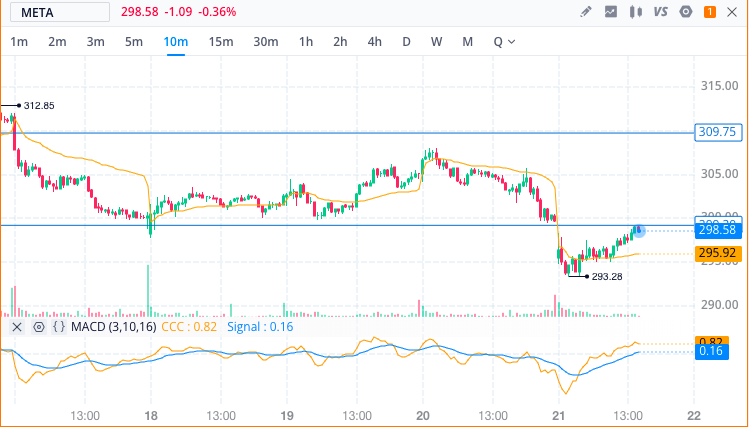Open the VS compare tool
The image size is (749, 427).
[661, 12]
